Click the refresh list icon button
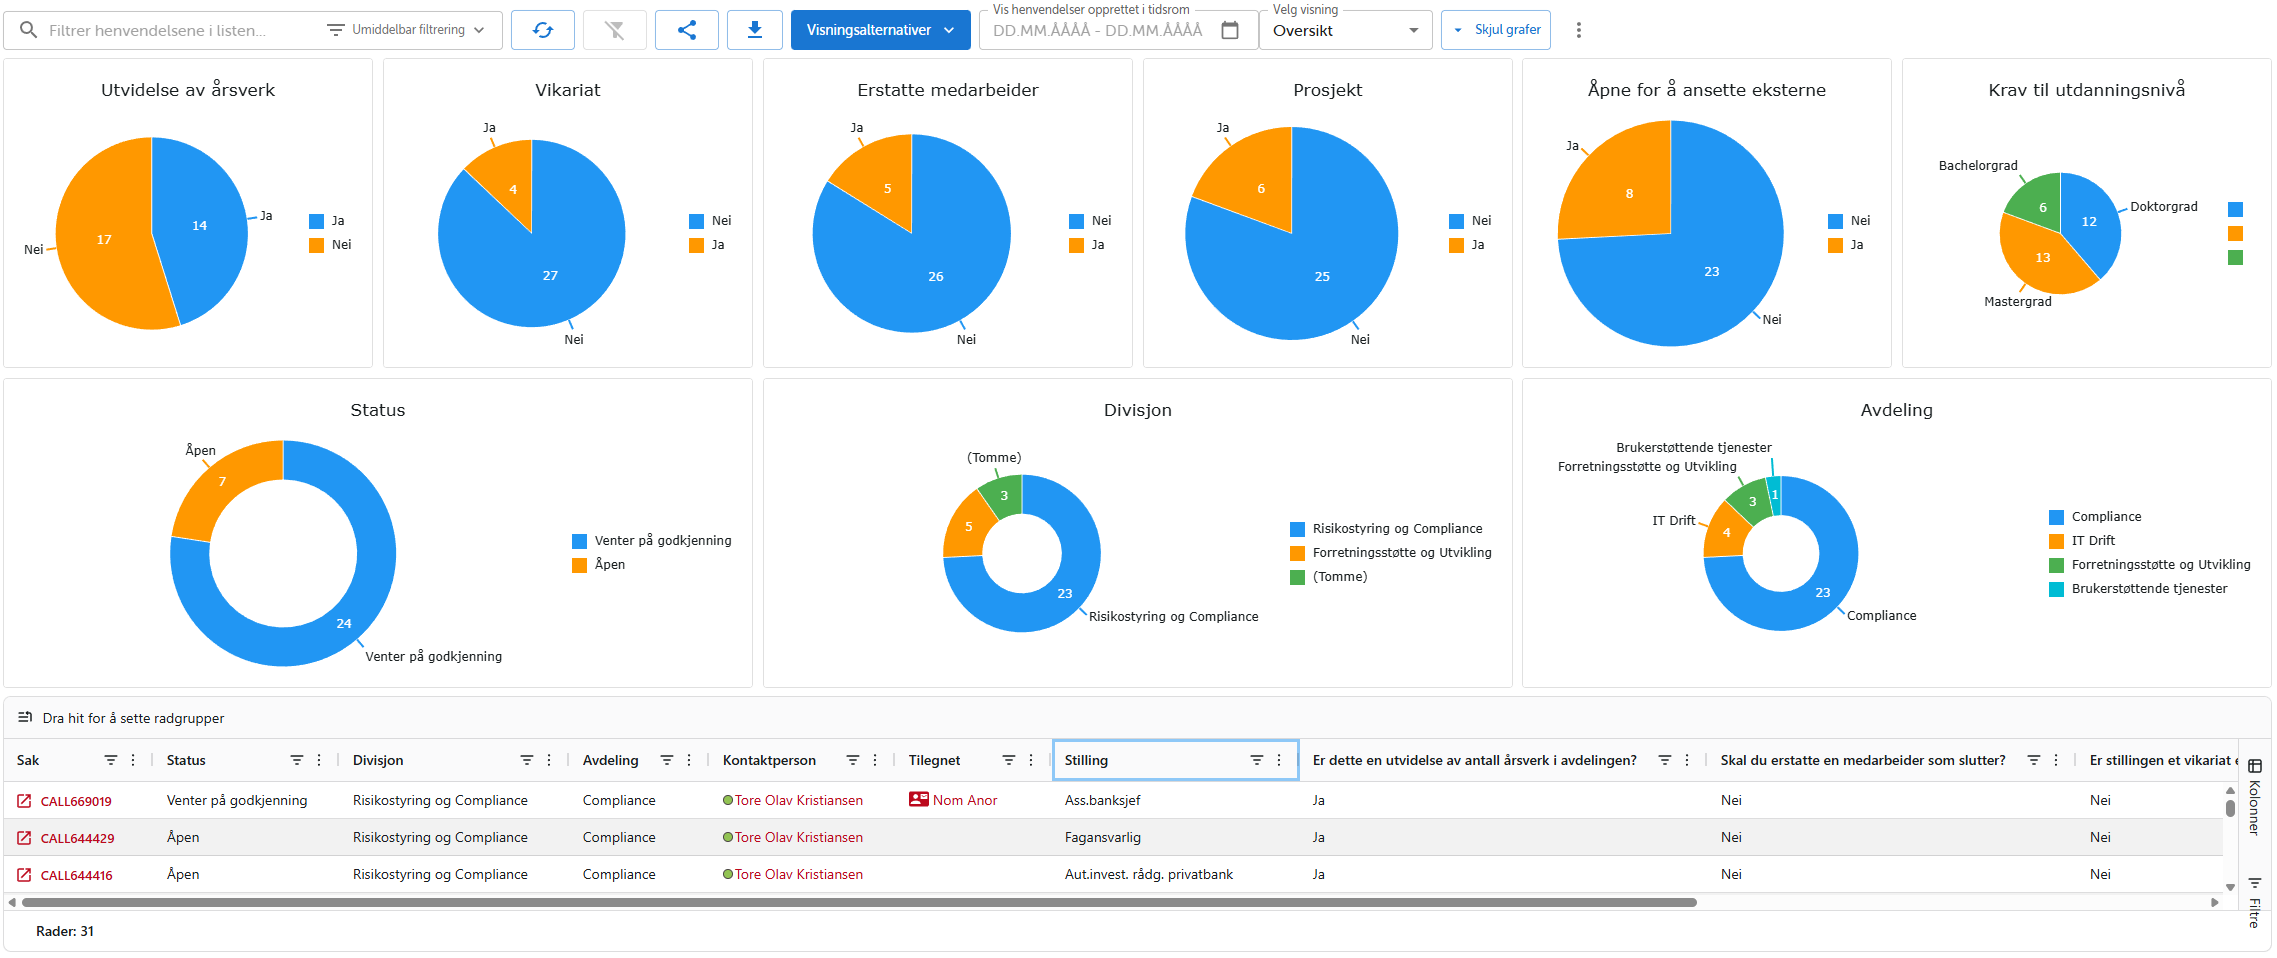 (542, 30)
